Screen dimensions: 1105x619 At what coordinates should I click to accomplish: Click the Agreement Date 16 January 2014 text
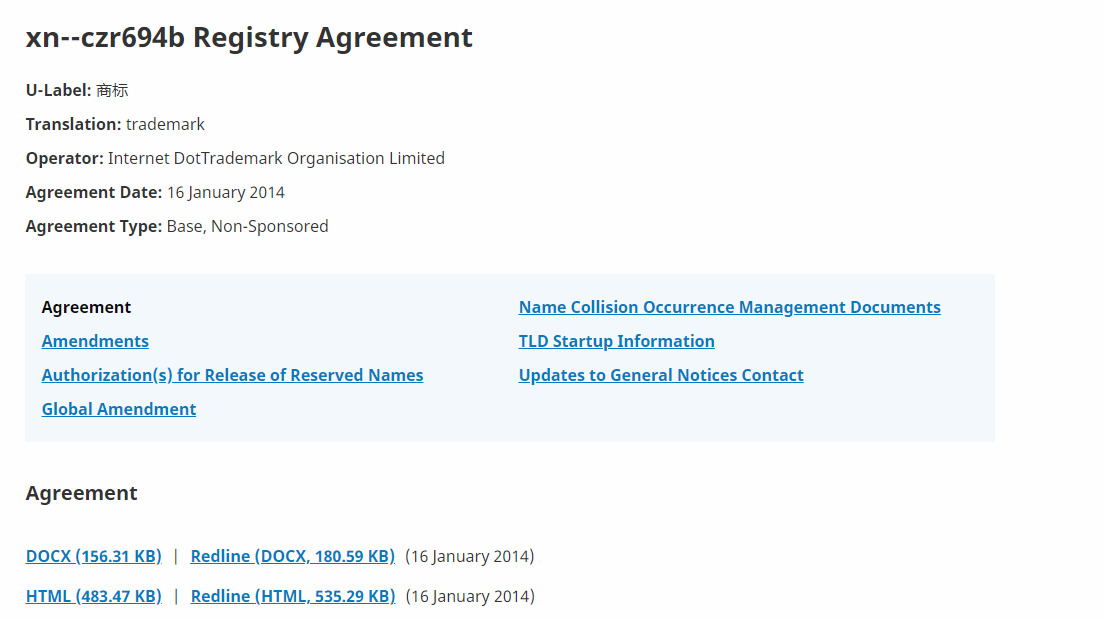(226, 192)
